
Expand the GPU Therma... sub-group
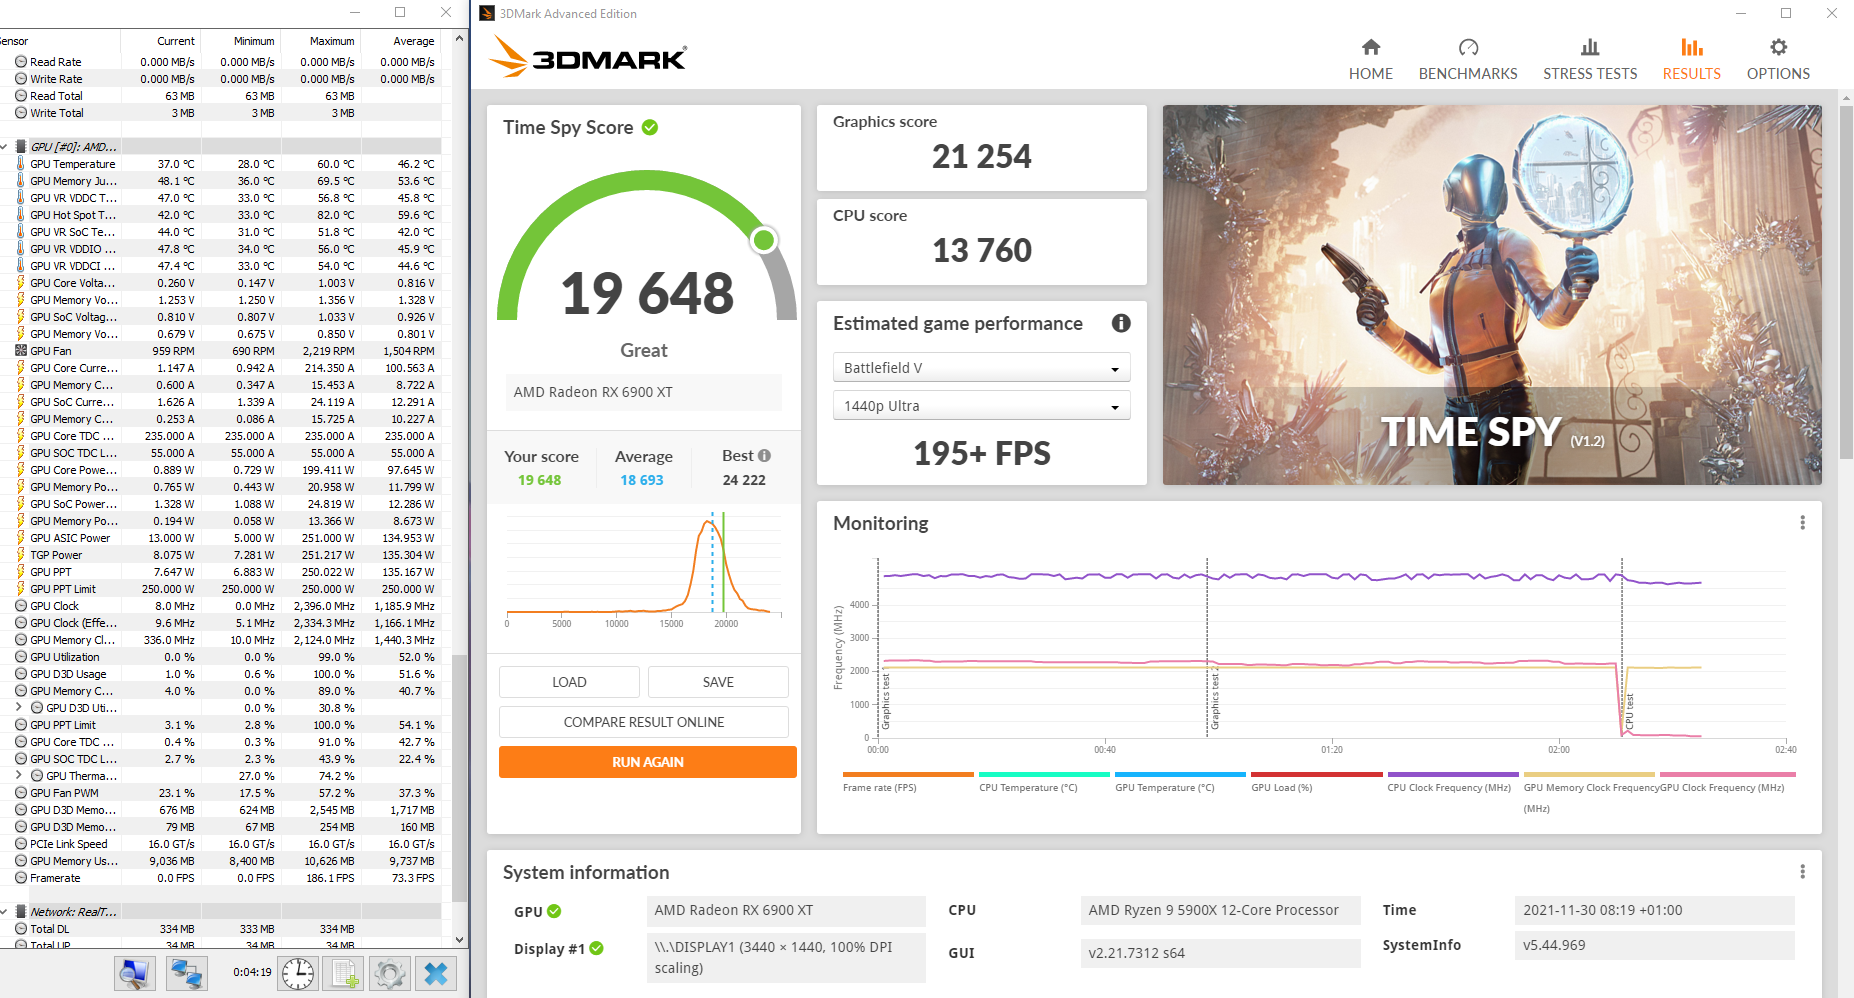coord(20,776)
